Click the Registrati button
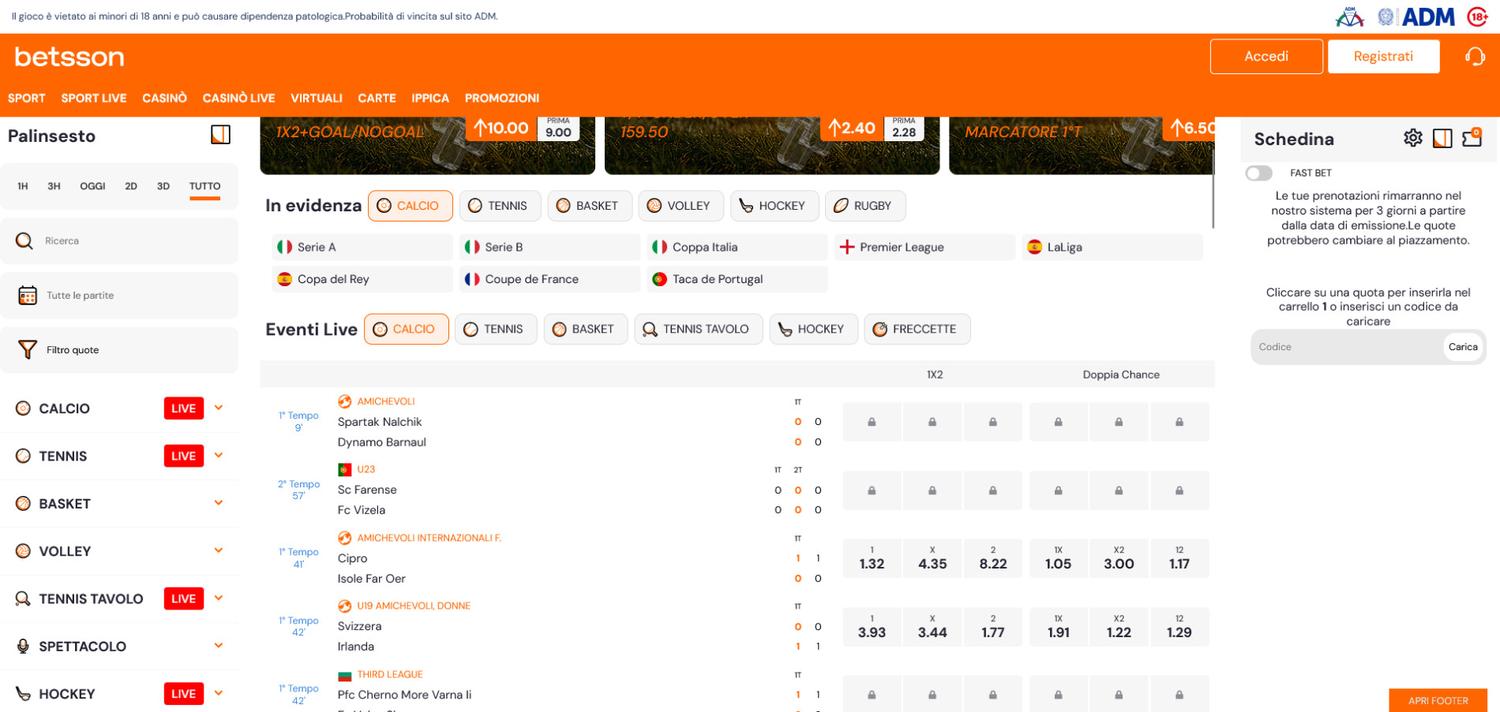 tap(1384, 56)
